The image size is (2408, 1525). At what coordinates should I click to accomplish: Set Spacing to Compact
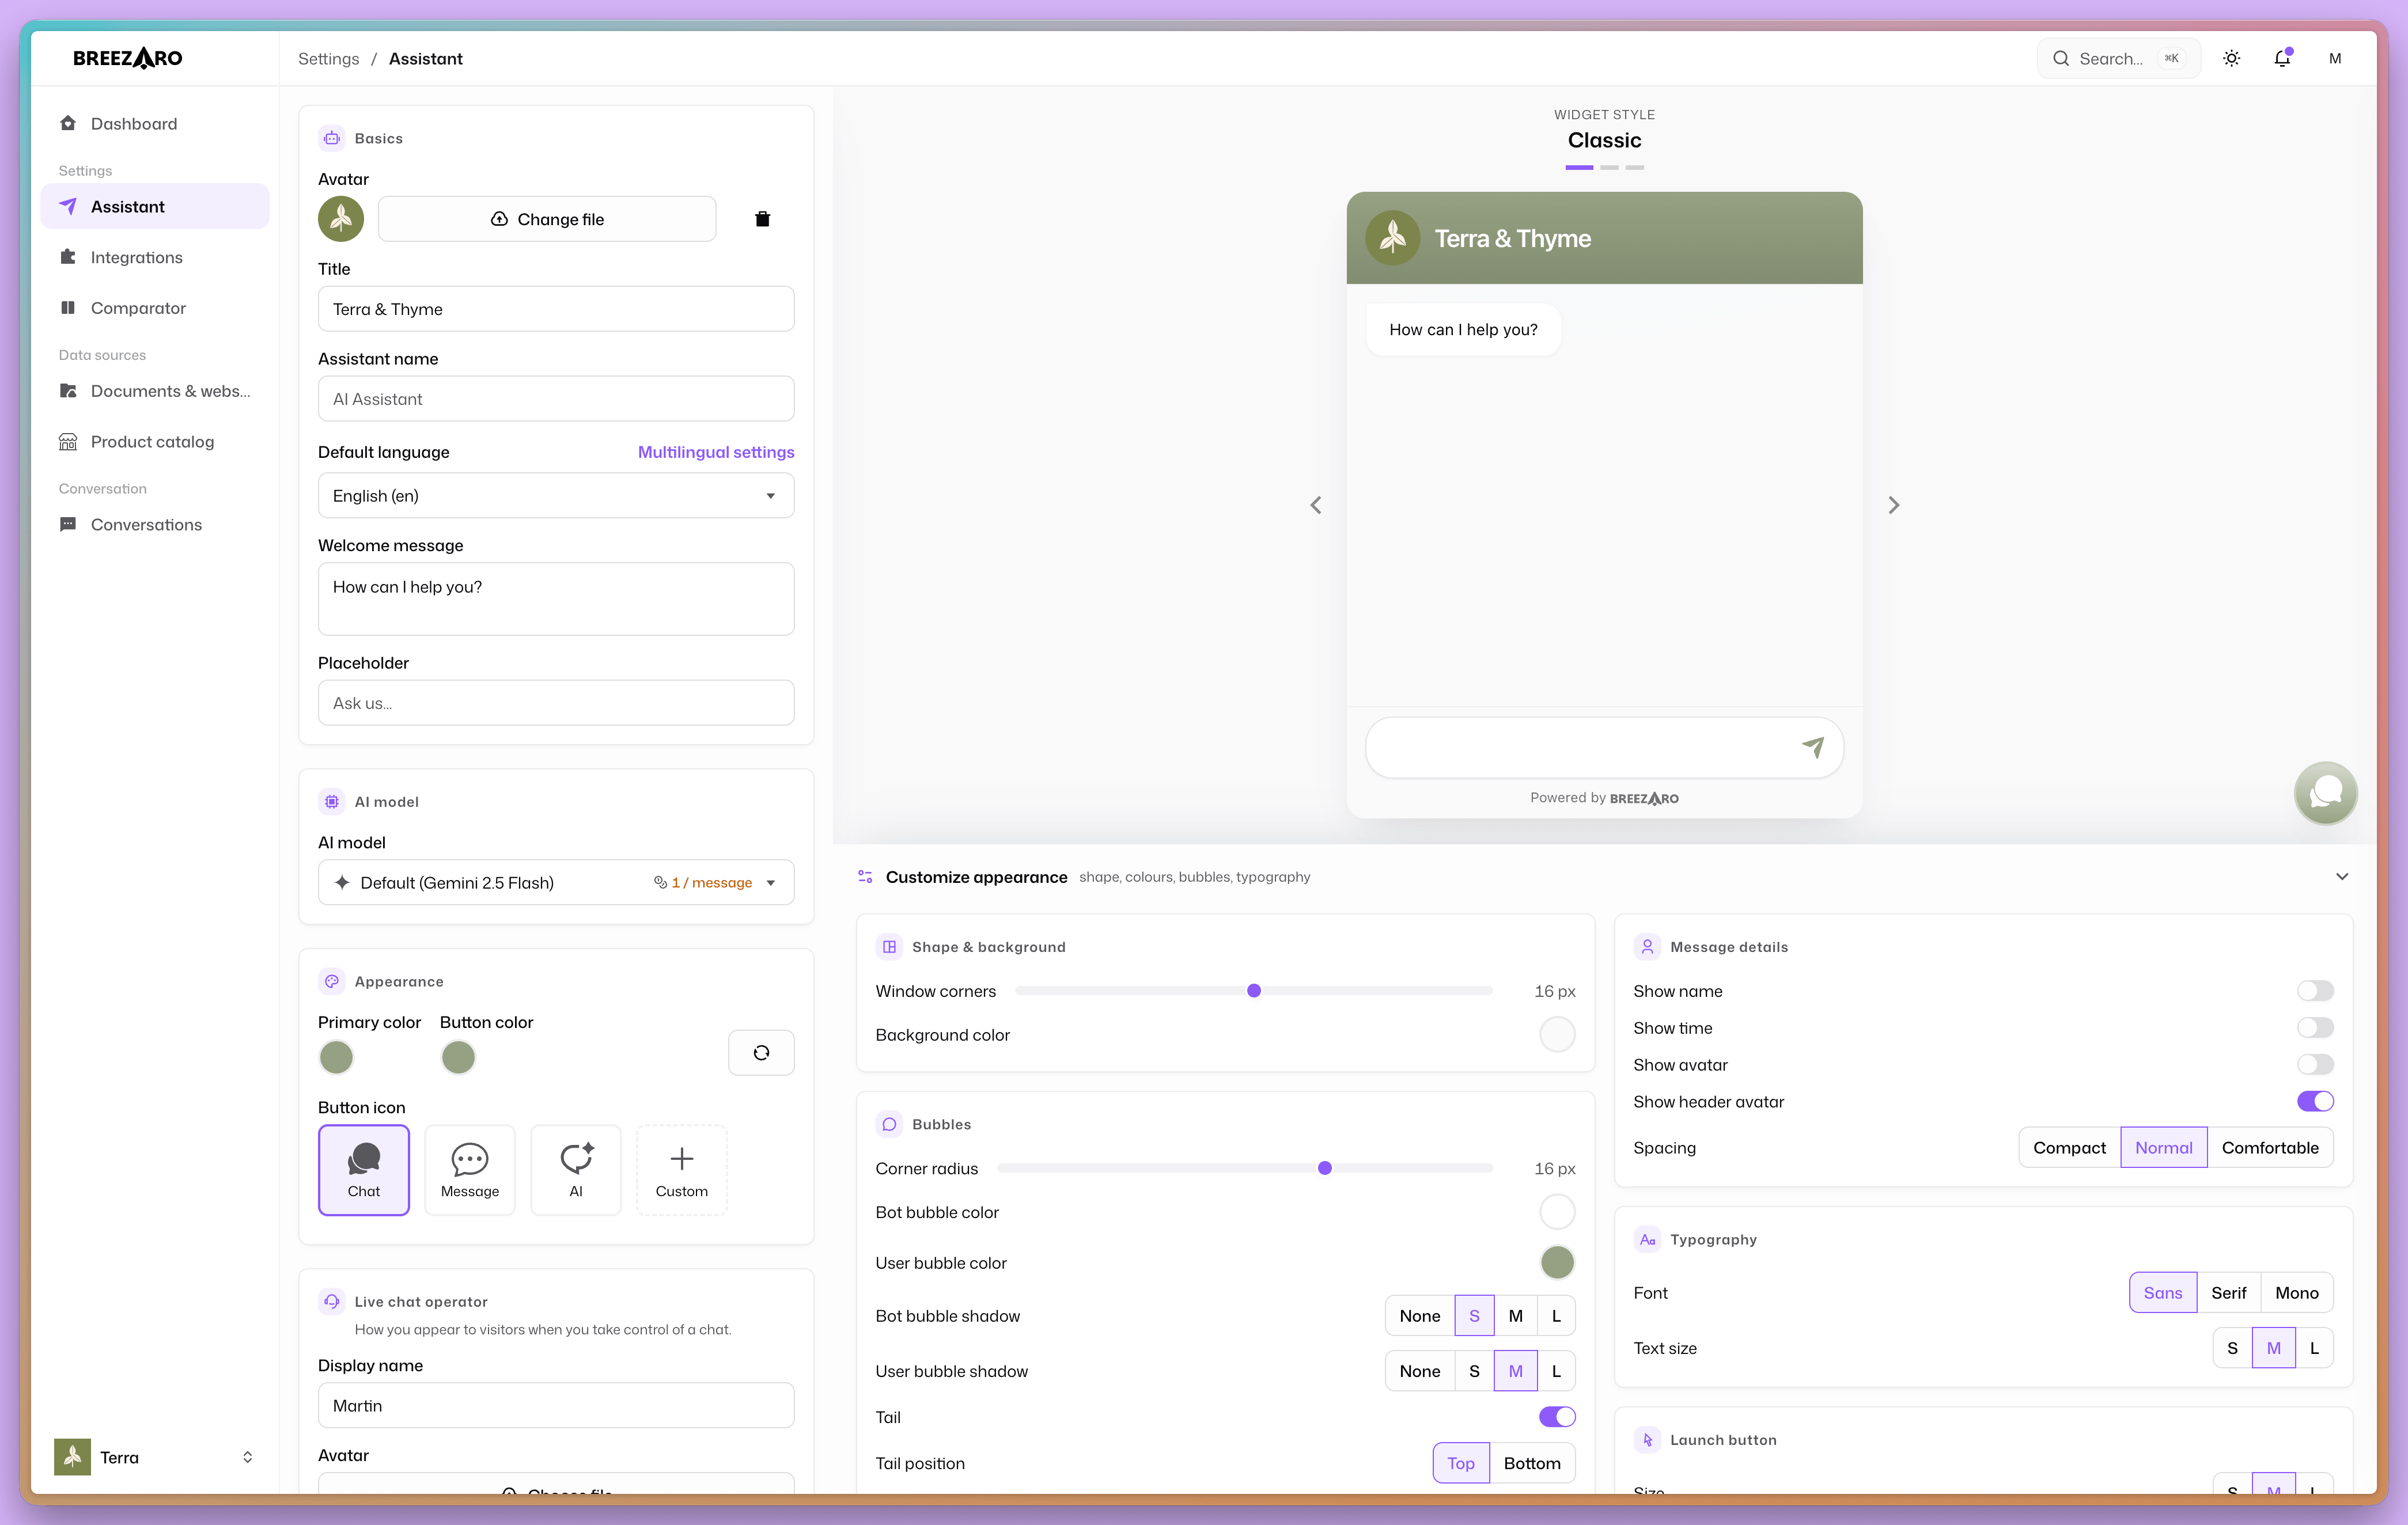2069,1148
